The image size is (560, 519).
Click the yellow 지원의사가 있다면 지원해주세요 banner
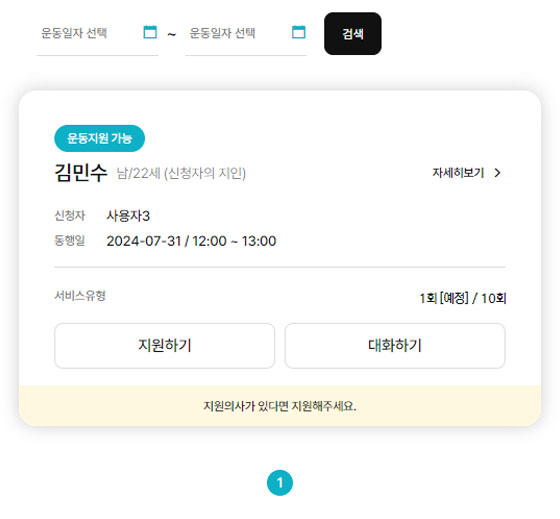[x=280, y=406]
